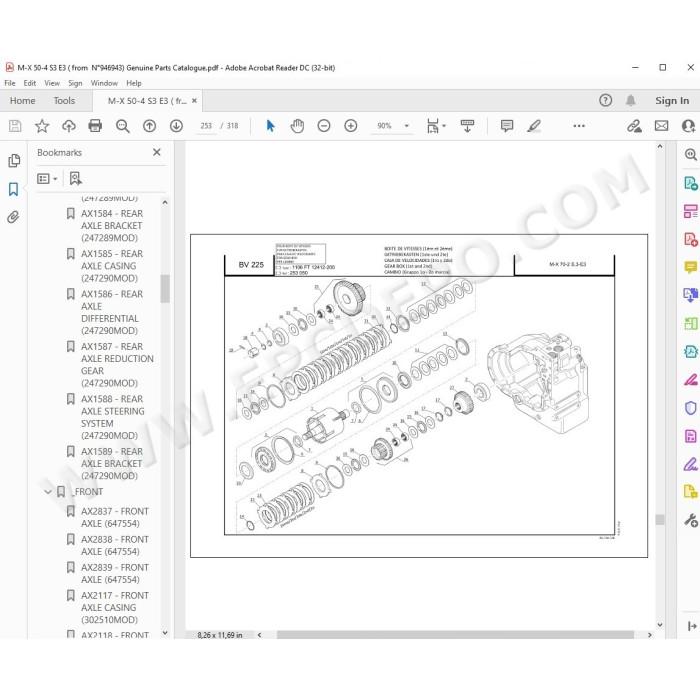
Task: Click the page number field 253
Action: 206,126
